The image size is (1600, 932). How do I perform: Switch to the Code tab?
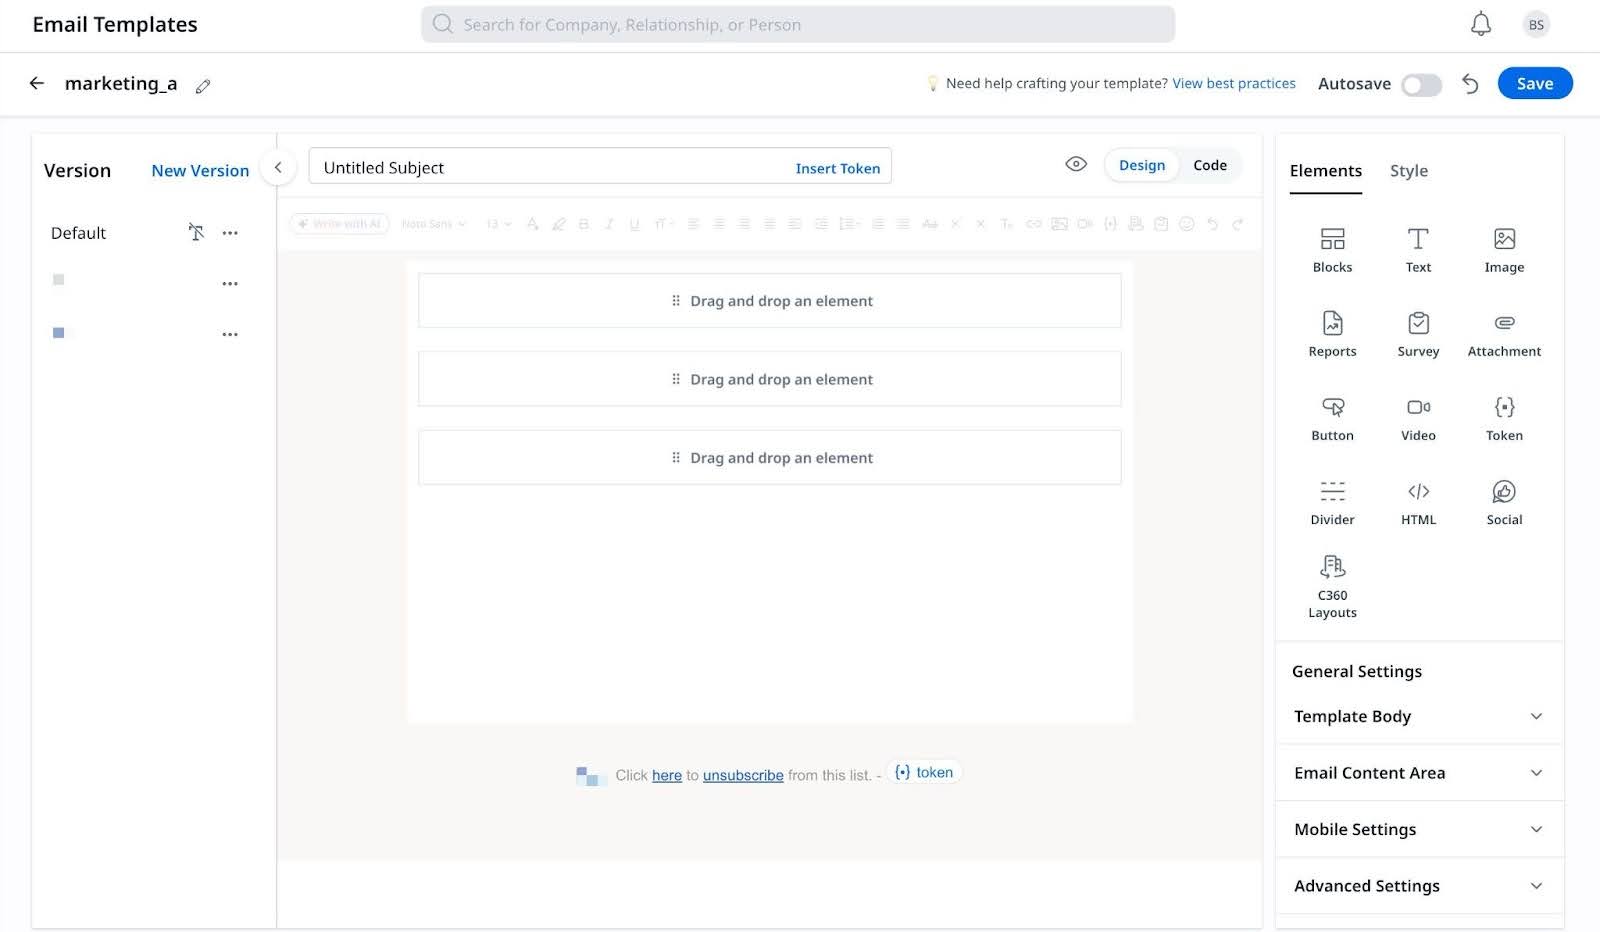coord(1210,165)
